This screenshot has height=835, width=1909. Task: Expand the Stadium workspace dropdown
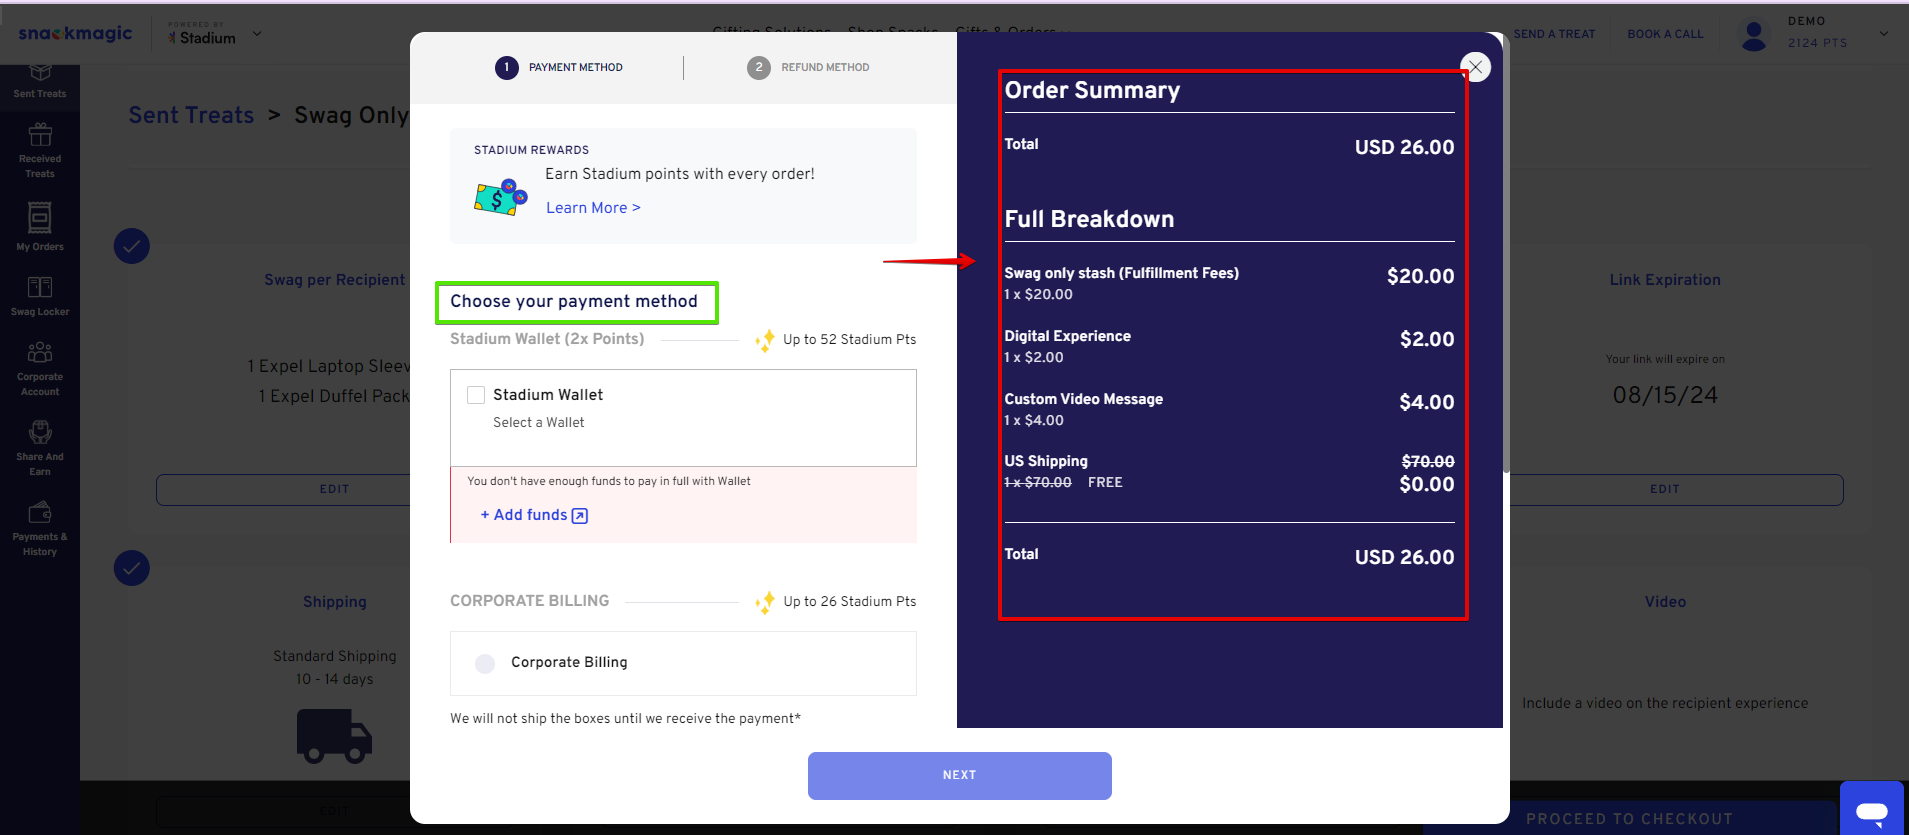coord(257,34)
